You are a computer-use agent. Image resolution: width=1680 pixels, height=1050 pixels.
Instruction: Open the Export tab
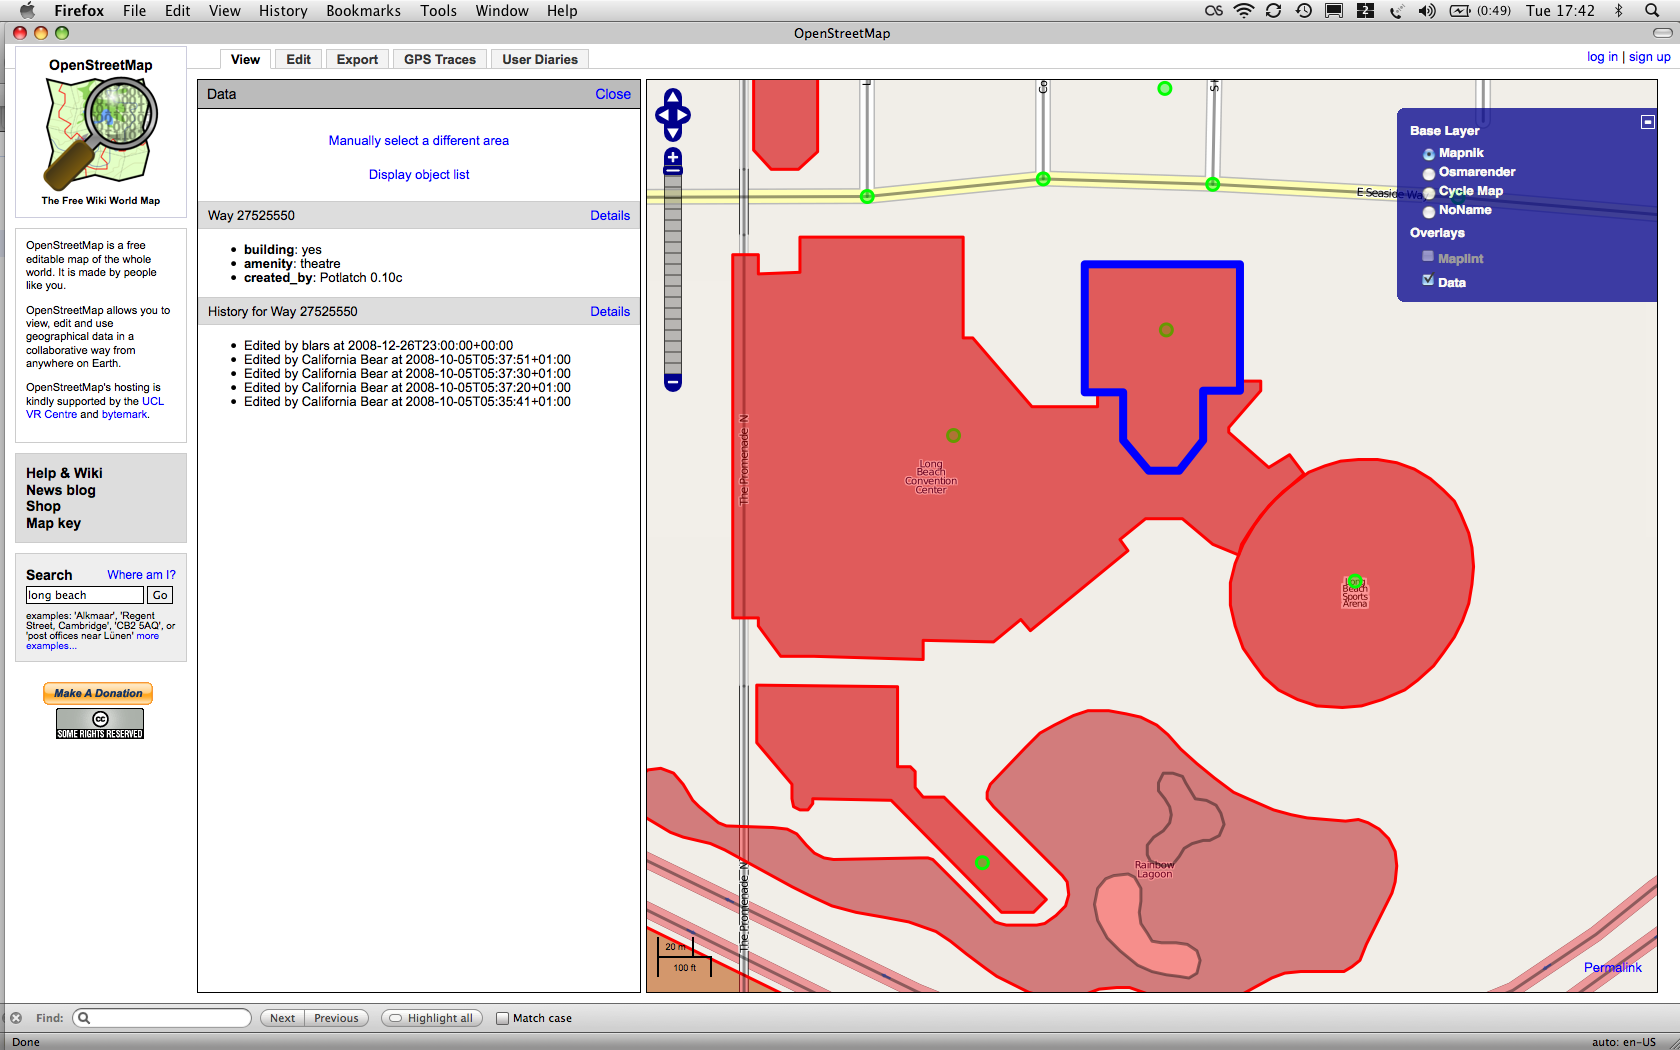357,59
